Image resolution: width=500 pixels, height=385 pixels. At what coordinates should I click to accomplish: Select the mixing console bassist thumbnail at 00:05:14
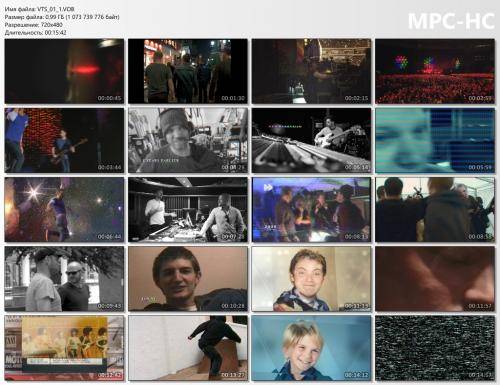(311, 140)
